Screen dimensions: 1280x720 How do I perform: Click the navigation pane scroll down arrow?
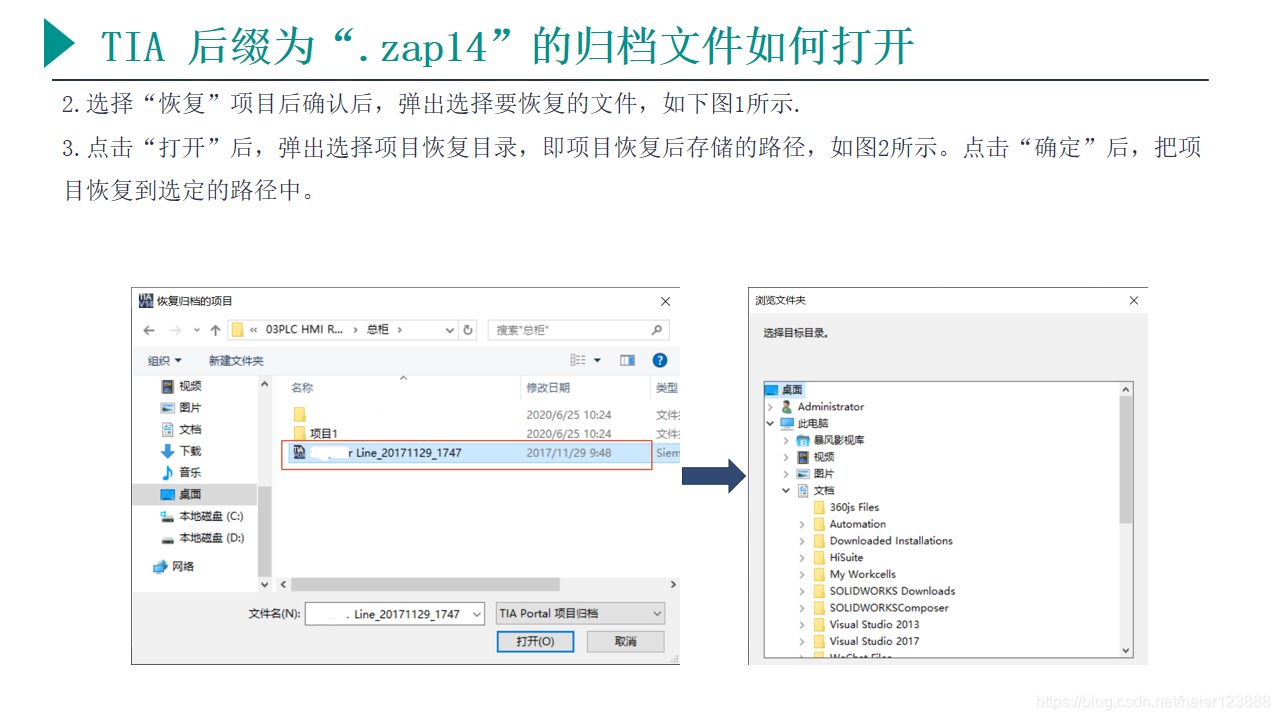[265, 584]
